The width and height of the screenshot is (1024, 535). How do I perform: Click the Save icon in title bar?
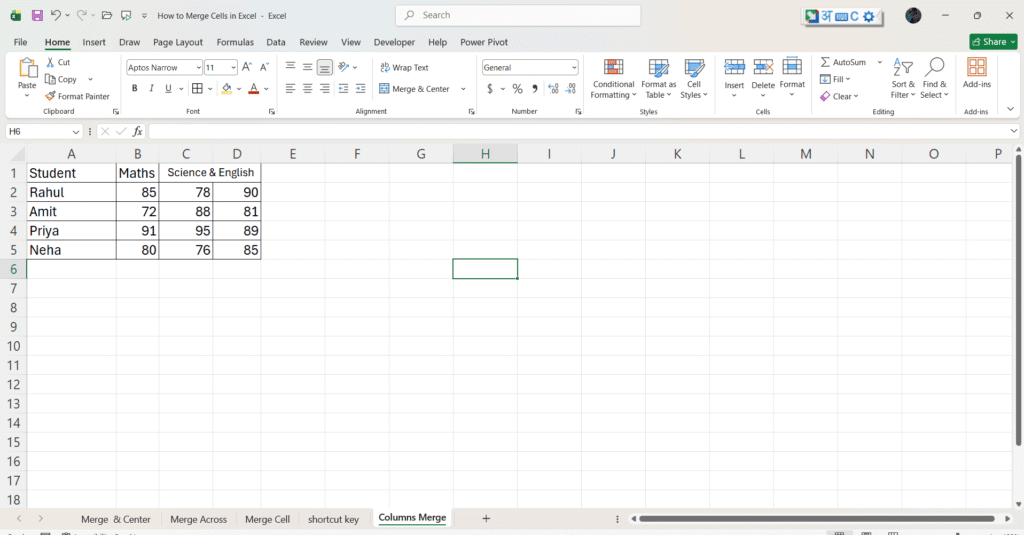point(37,15)
